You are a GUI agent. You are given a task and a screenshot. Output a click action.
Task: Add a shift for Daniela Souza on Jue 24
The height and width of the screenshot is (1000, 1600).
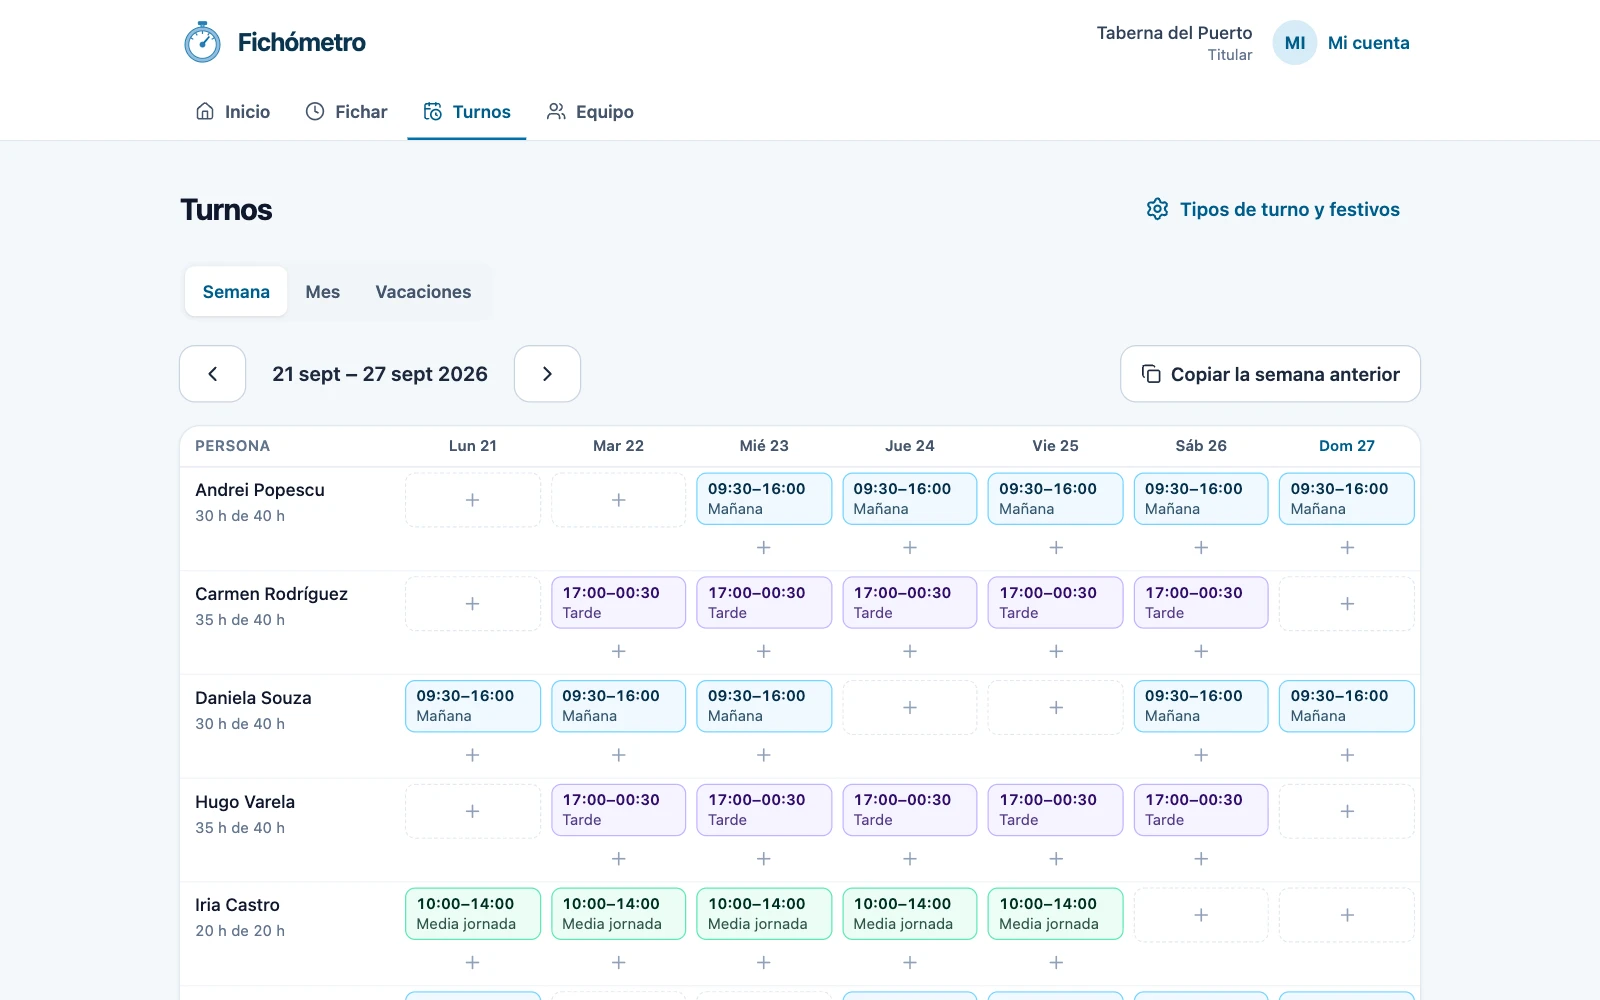(910, 708)
